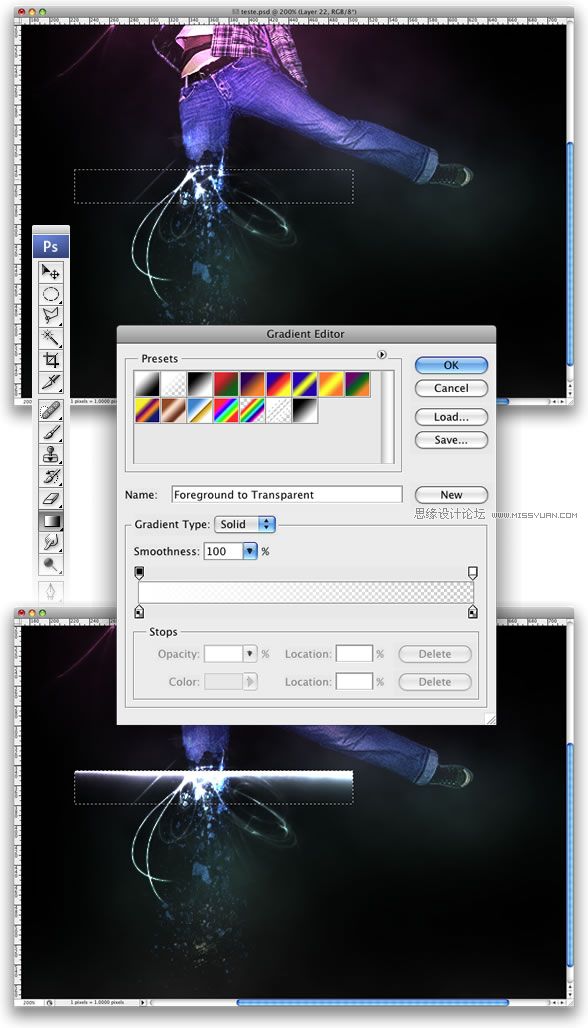Choose the Transparent Stripes preset
Viewport: 588px width, 1028px height.
278,410
